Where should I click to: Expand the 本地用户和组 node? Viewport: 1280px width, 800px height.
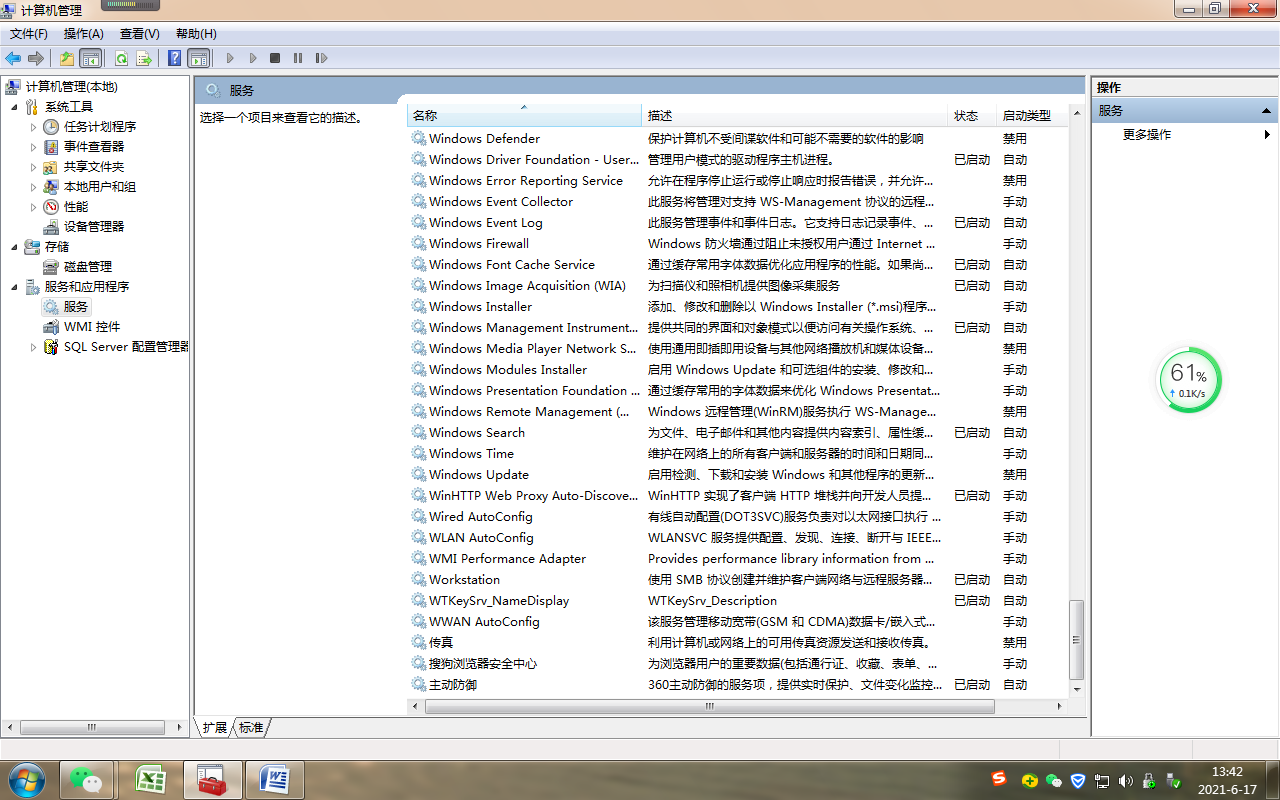33,187
